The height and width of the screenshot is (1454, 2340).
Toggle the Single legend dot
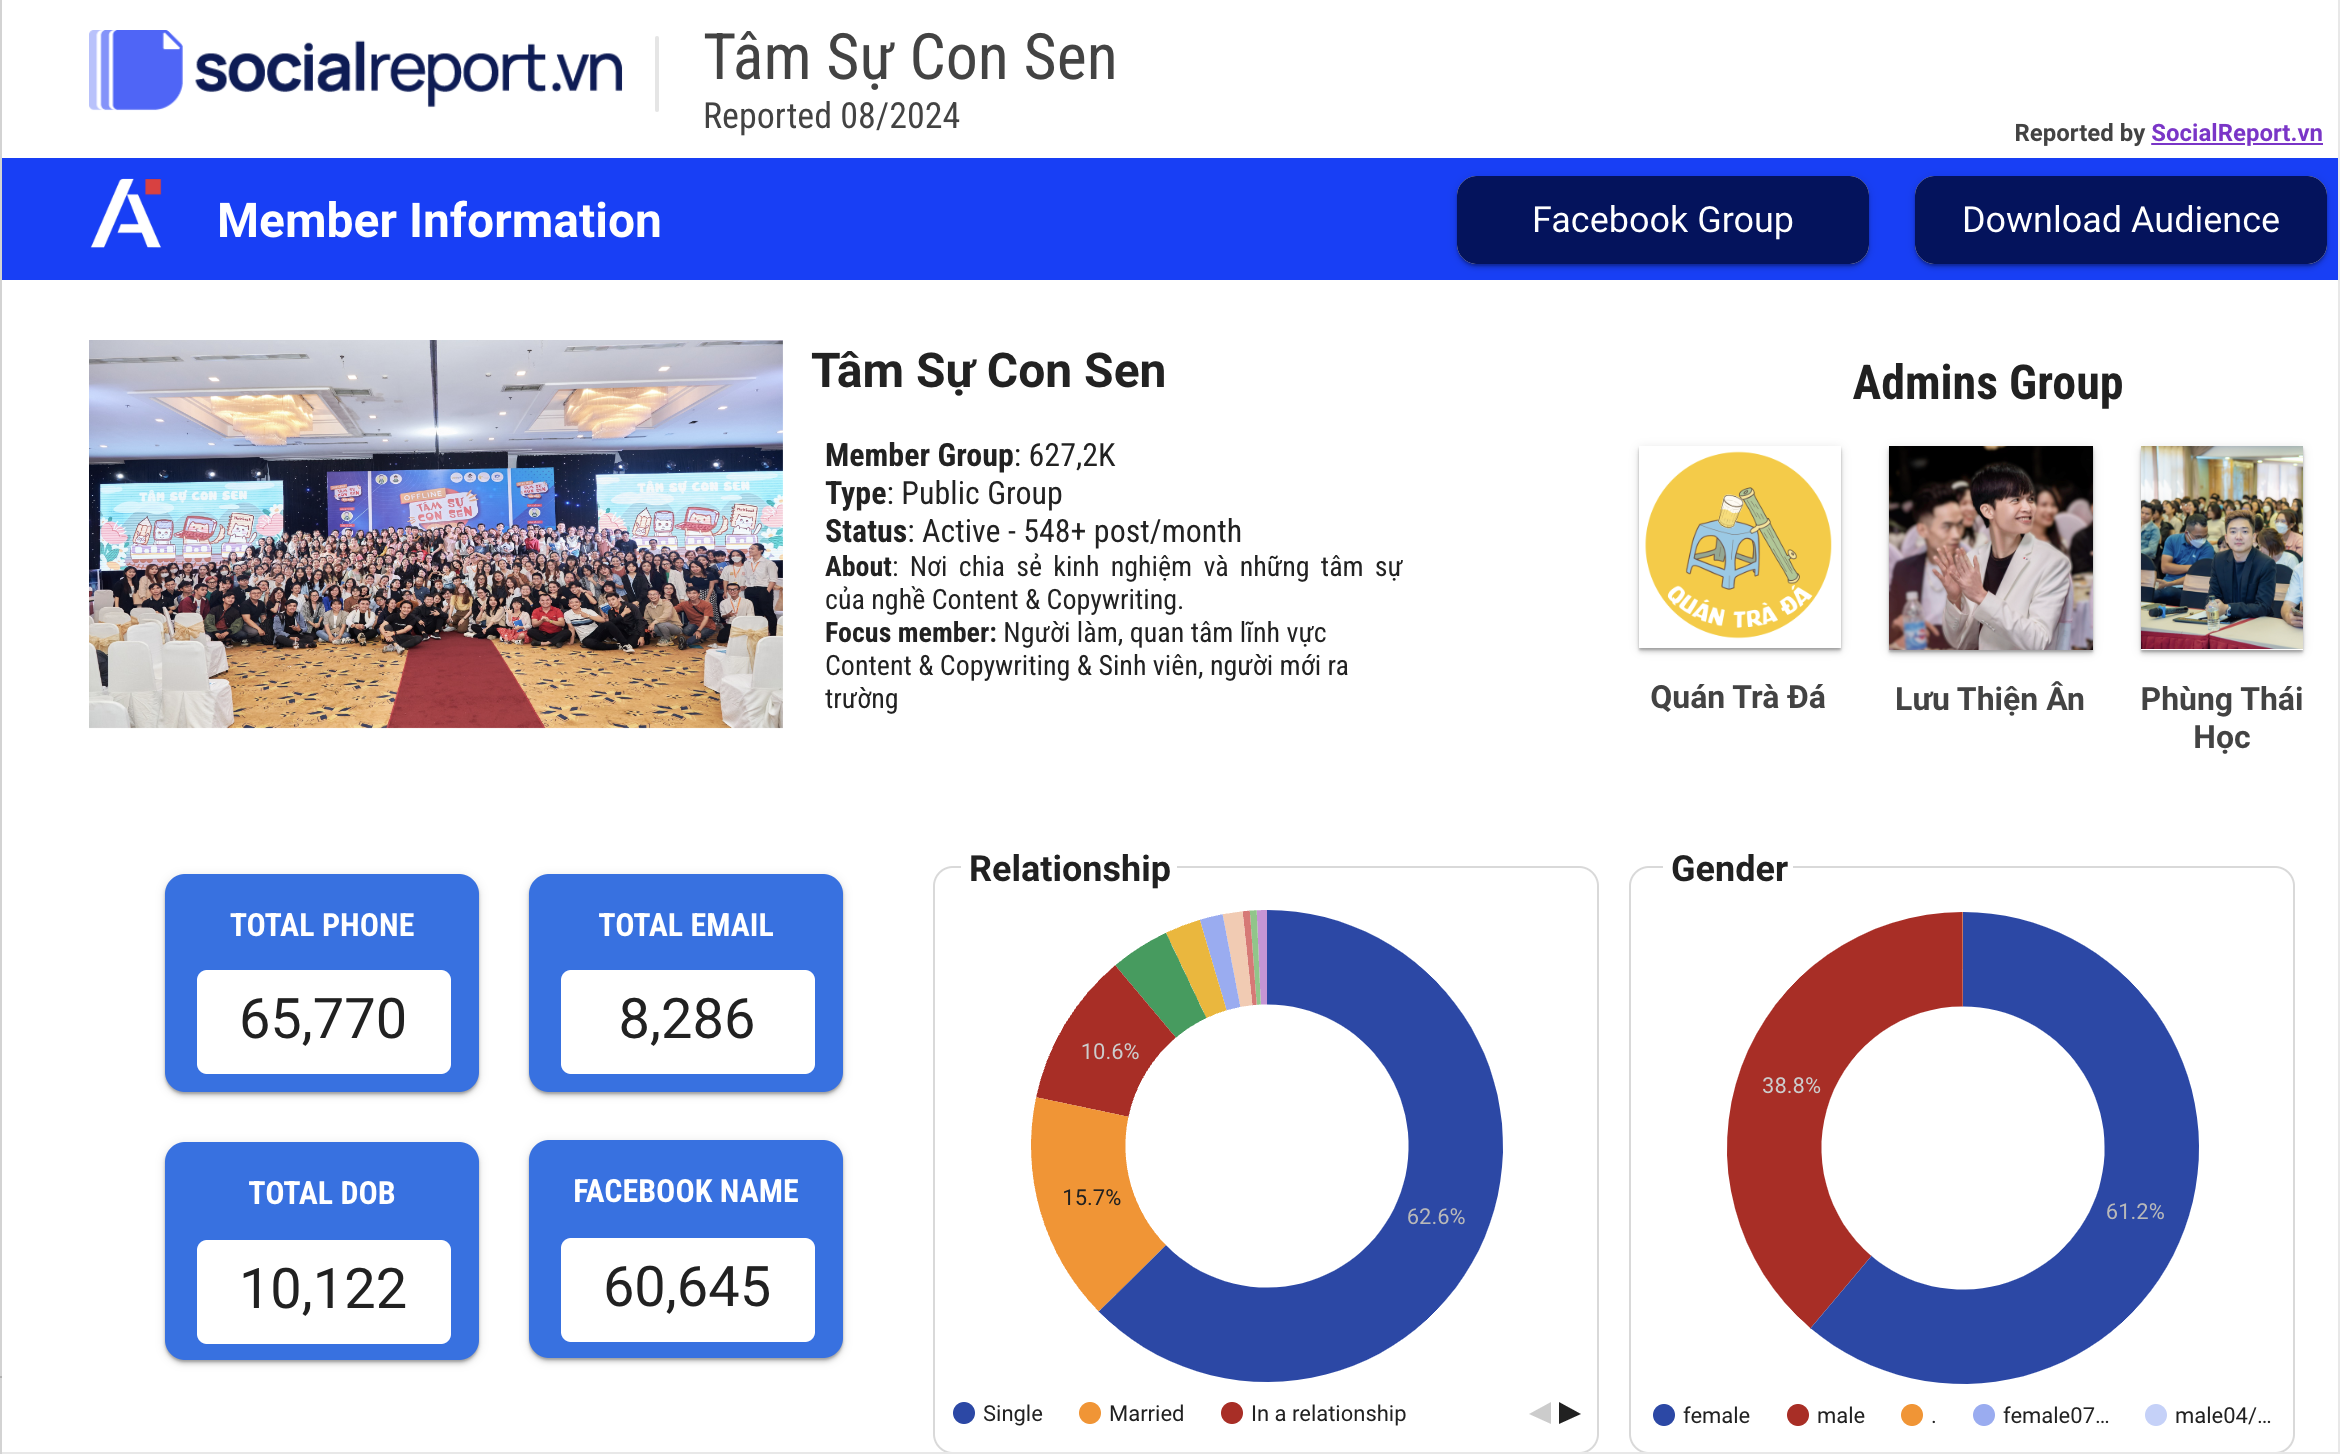click(964, 1413)
